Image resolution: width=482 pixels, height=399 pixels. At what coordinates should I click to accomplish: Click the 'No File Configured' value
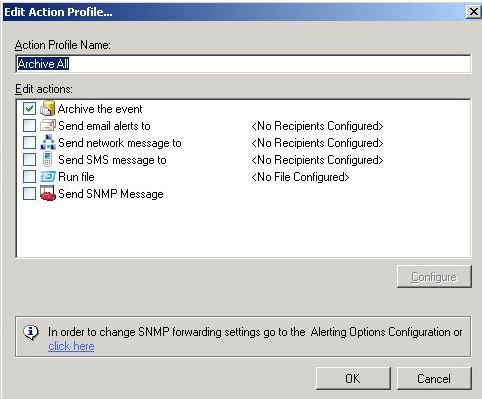point(300,177)
